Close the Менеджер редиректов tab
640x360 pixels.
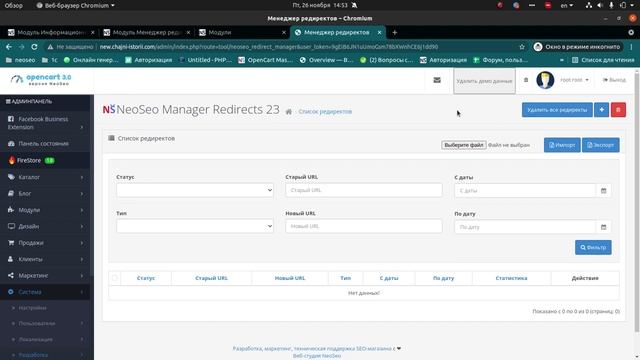(x=379, y=32)
